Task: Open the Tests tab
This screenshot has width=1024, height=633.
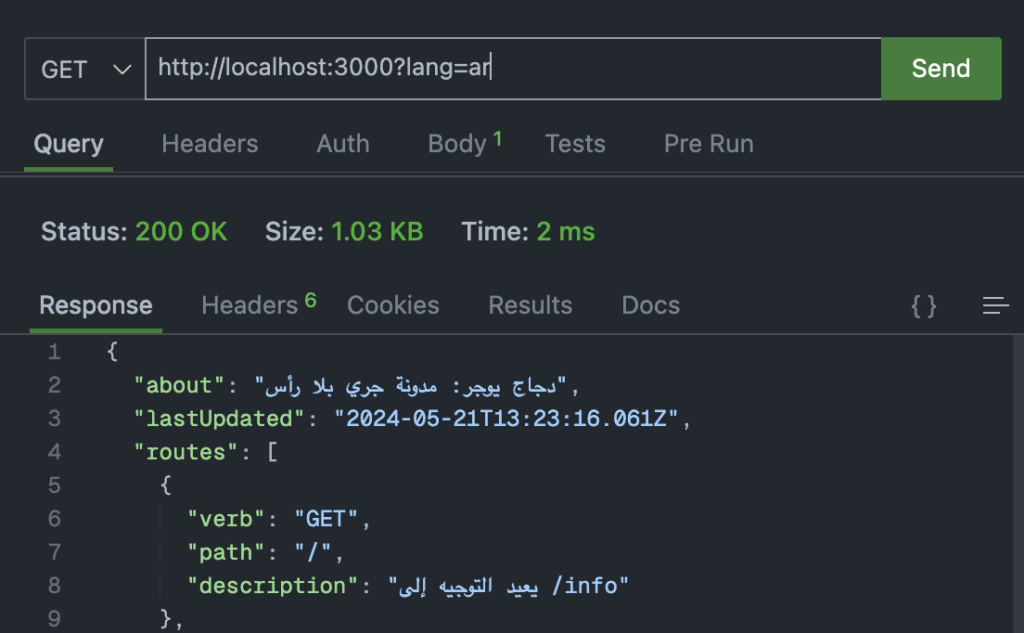Action: click(575, 143)
